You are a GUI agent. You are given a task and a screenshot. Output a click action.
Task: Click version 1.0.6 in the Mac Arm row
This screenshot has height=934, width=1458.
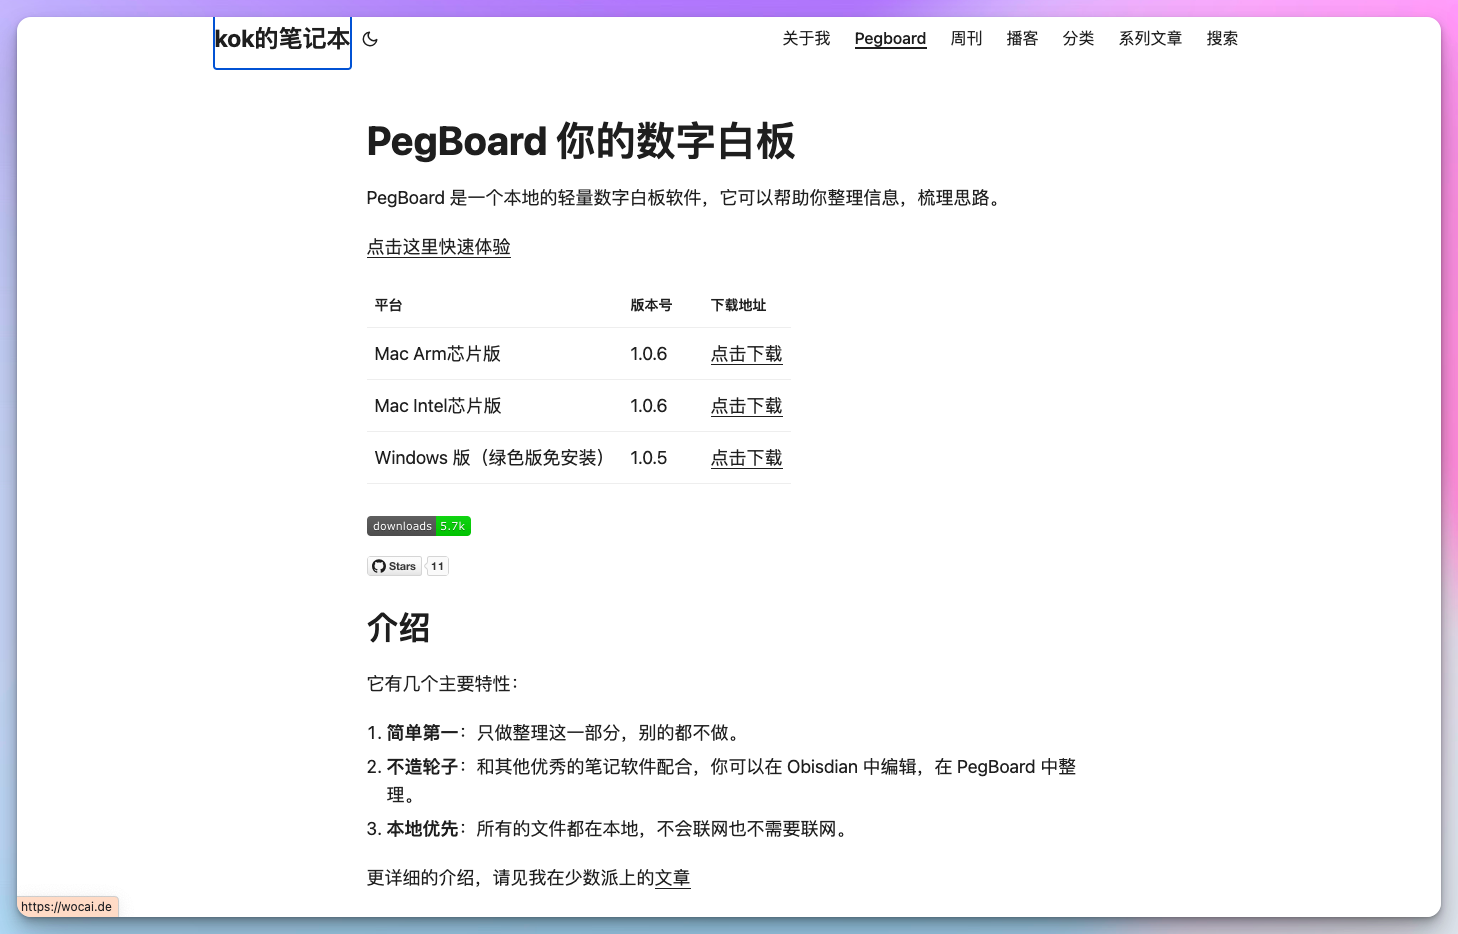pyautogui.click(x=648, y=354)
